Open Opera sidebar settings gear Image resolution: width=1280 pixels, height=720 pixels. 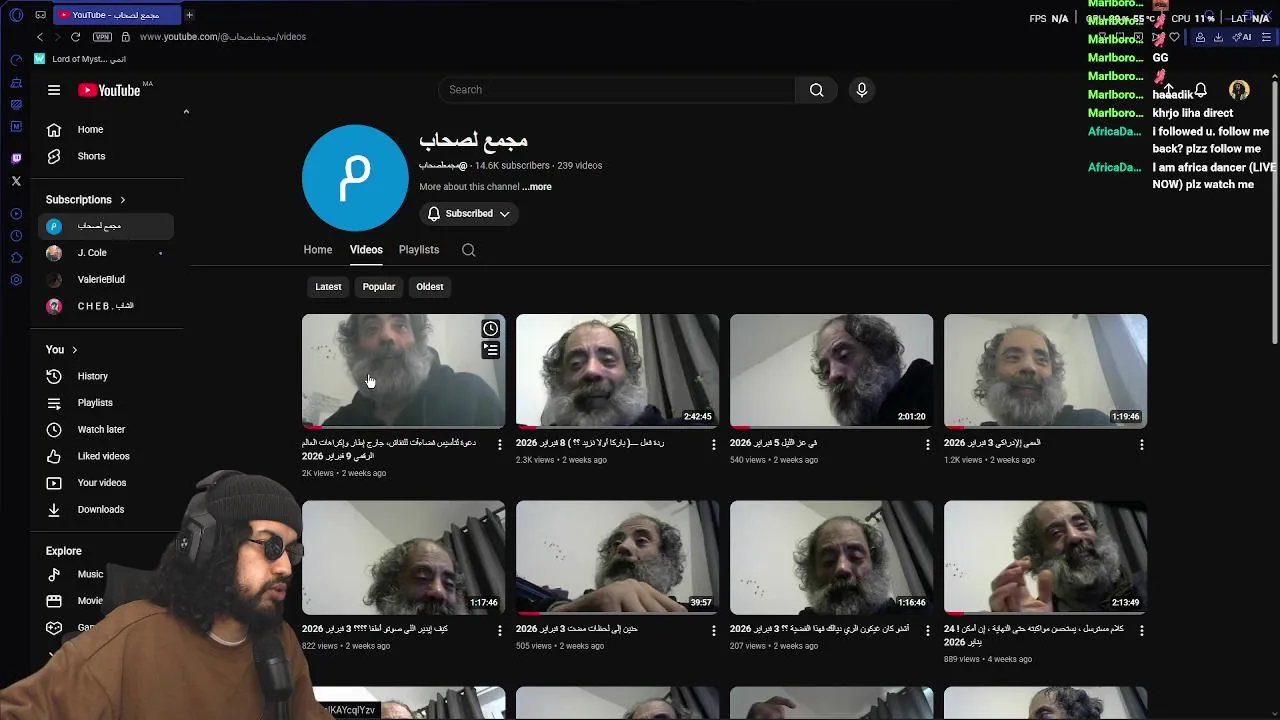pyautogui.click(x=16, y=280)
